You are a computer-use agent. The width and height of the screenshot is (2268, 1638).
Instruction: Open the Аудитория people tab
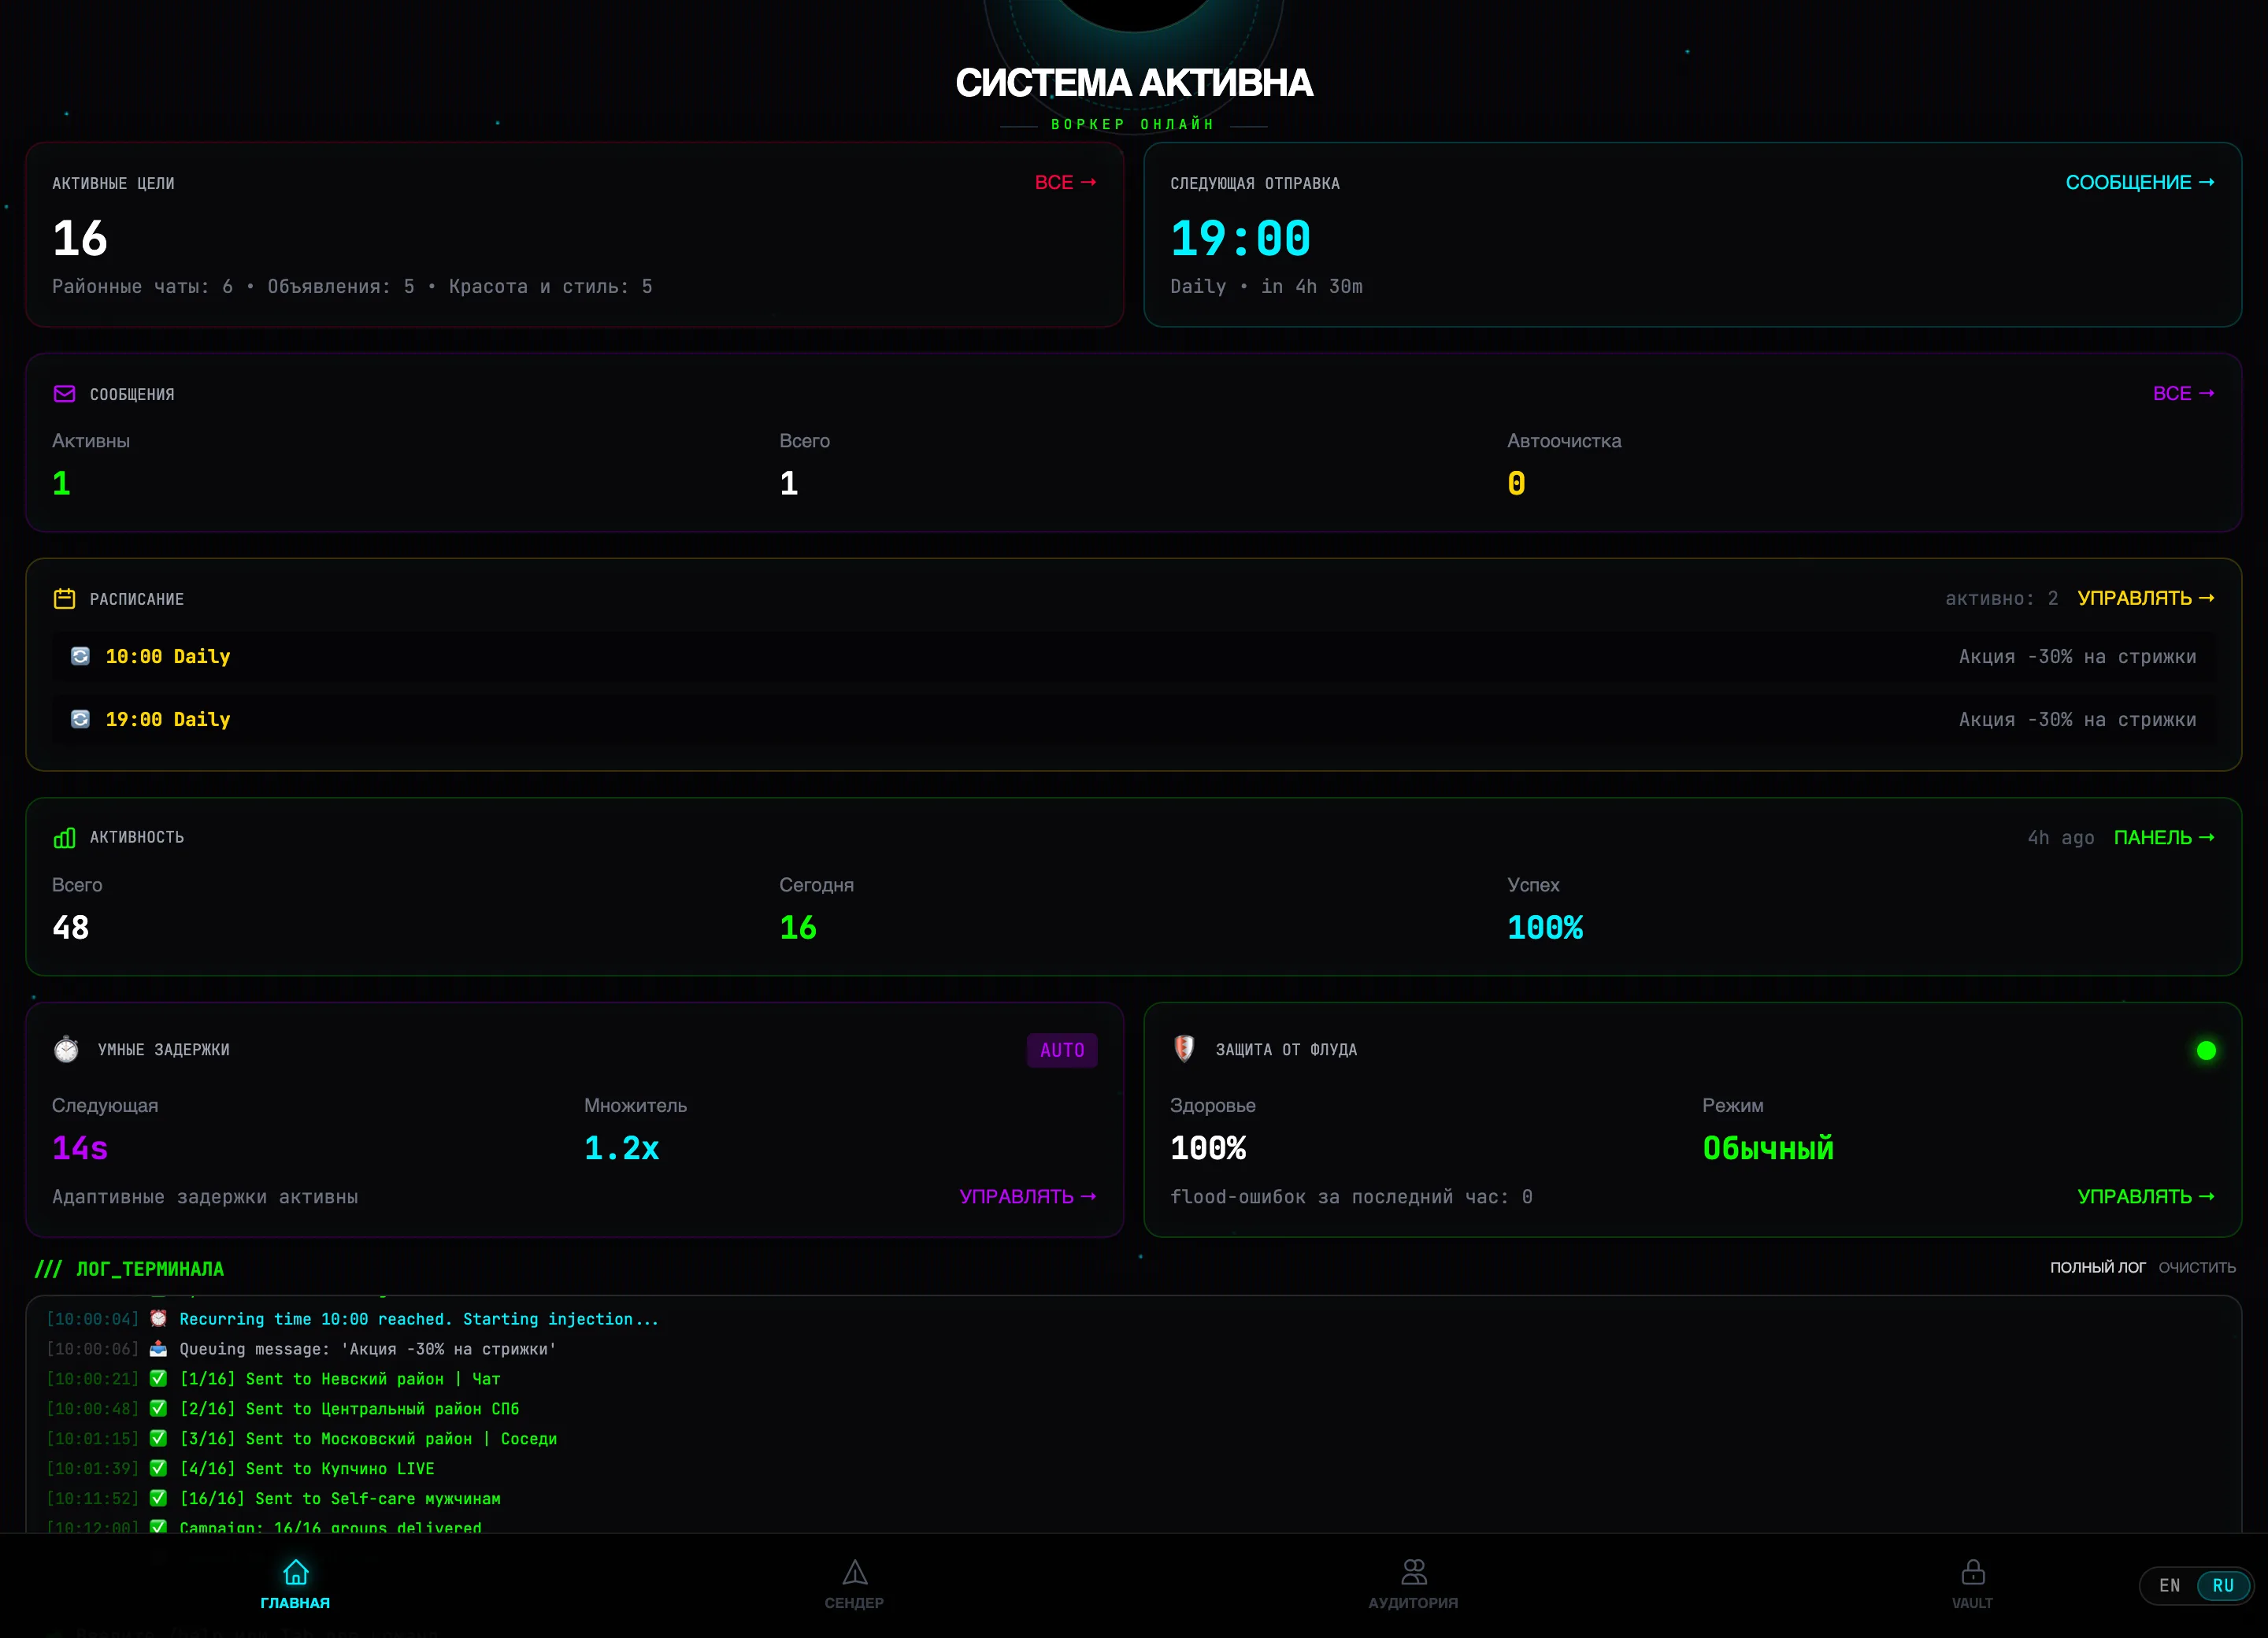1413,1572
